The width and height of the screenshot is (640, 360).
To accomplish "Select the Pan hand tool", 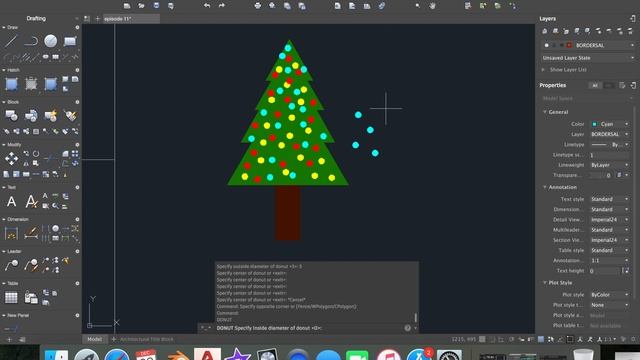I will [x=432, y=6].
